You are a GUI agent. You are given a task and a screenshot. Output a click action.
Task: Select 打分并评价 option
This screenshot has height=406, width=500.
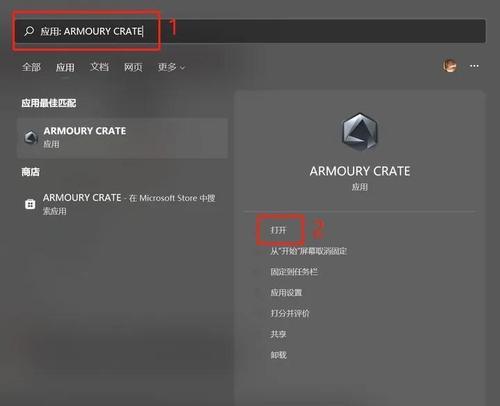290,313
